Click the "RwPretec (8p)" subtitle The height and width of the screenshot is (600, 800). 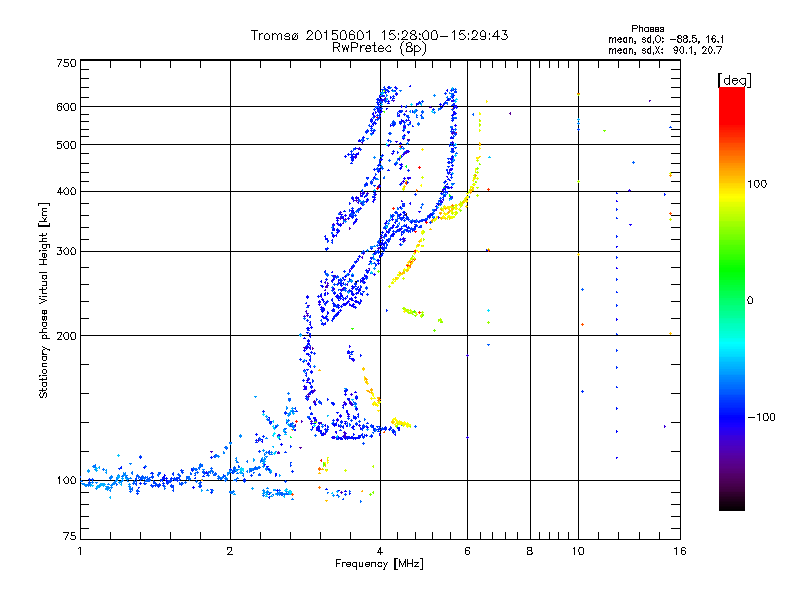click(379, 48)
